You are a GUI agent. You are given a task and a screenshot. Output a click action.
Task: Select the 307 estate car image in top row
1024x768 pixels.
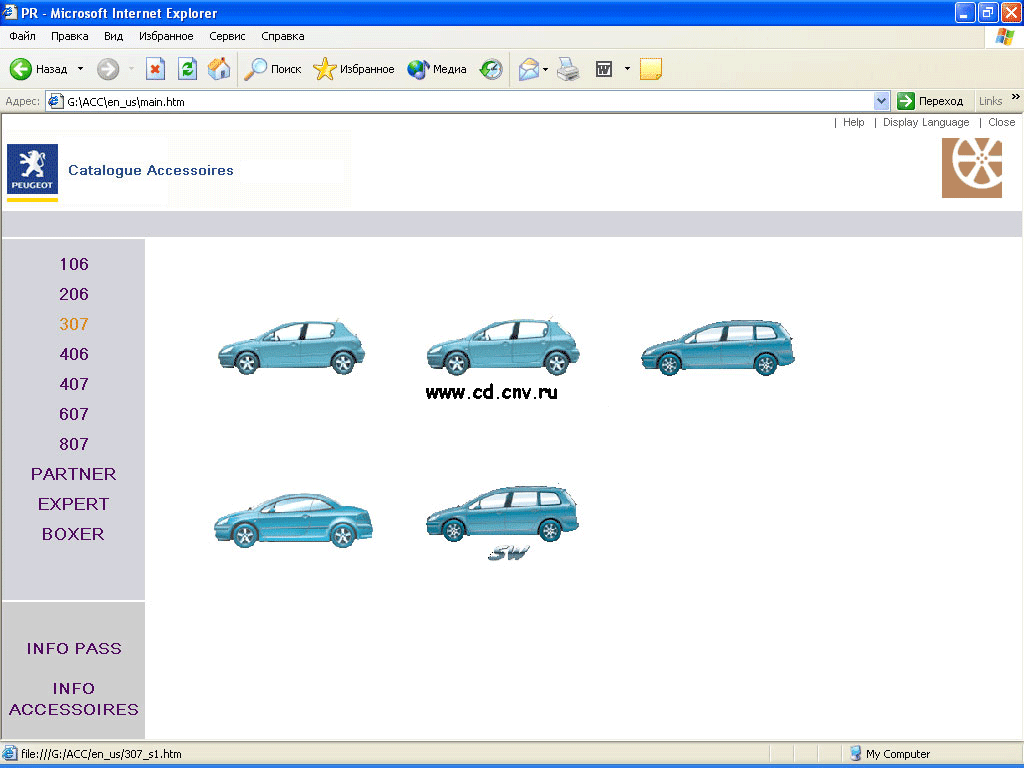(718, 347)
